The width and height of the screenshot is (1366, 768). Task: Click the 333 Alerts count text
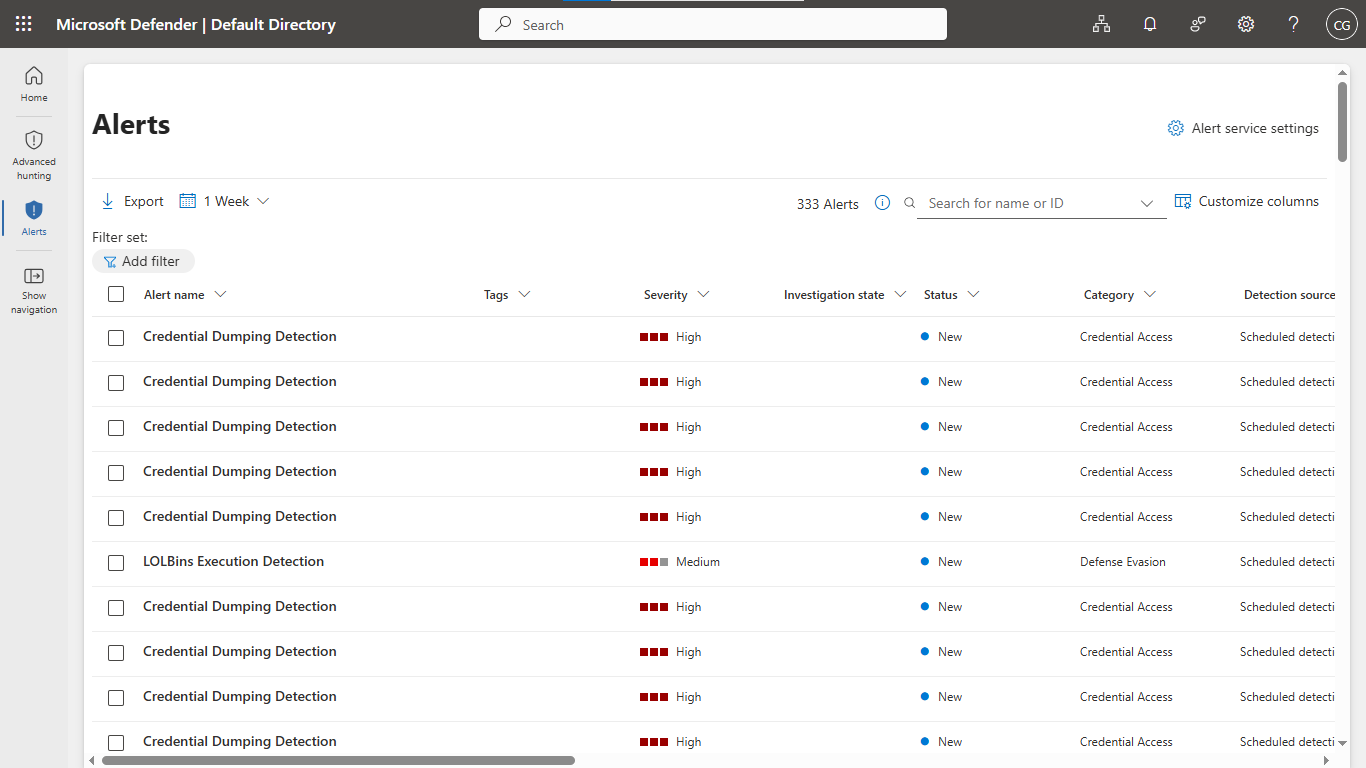pyautogui.click(x=828, y=204)
